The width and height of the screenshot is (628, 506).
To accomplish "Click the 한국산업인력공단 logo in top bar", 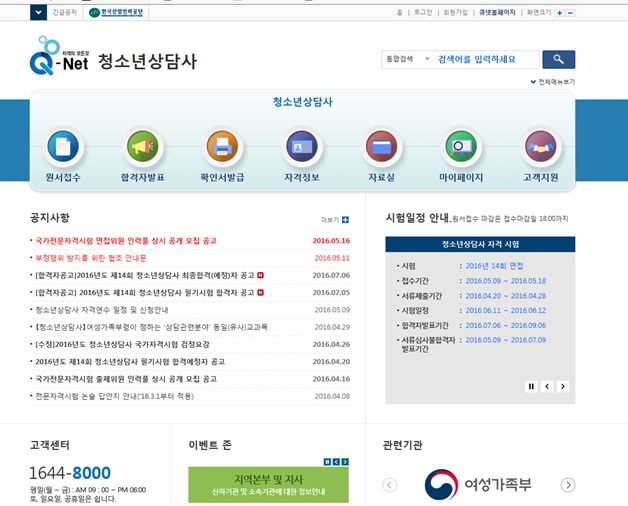I will [116, 12].
